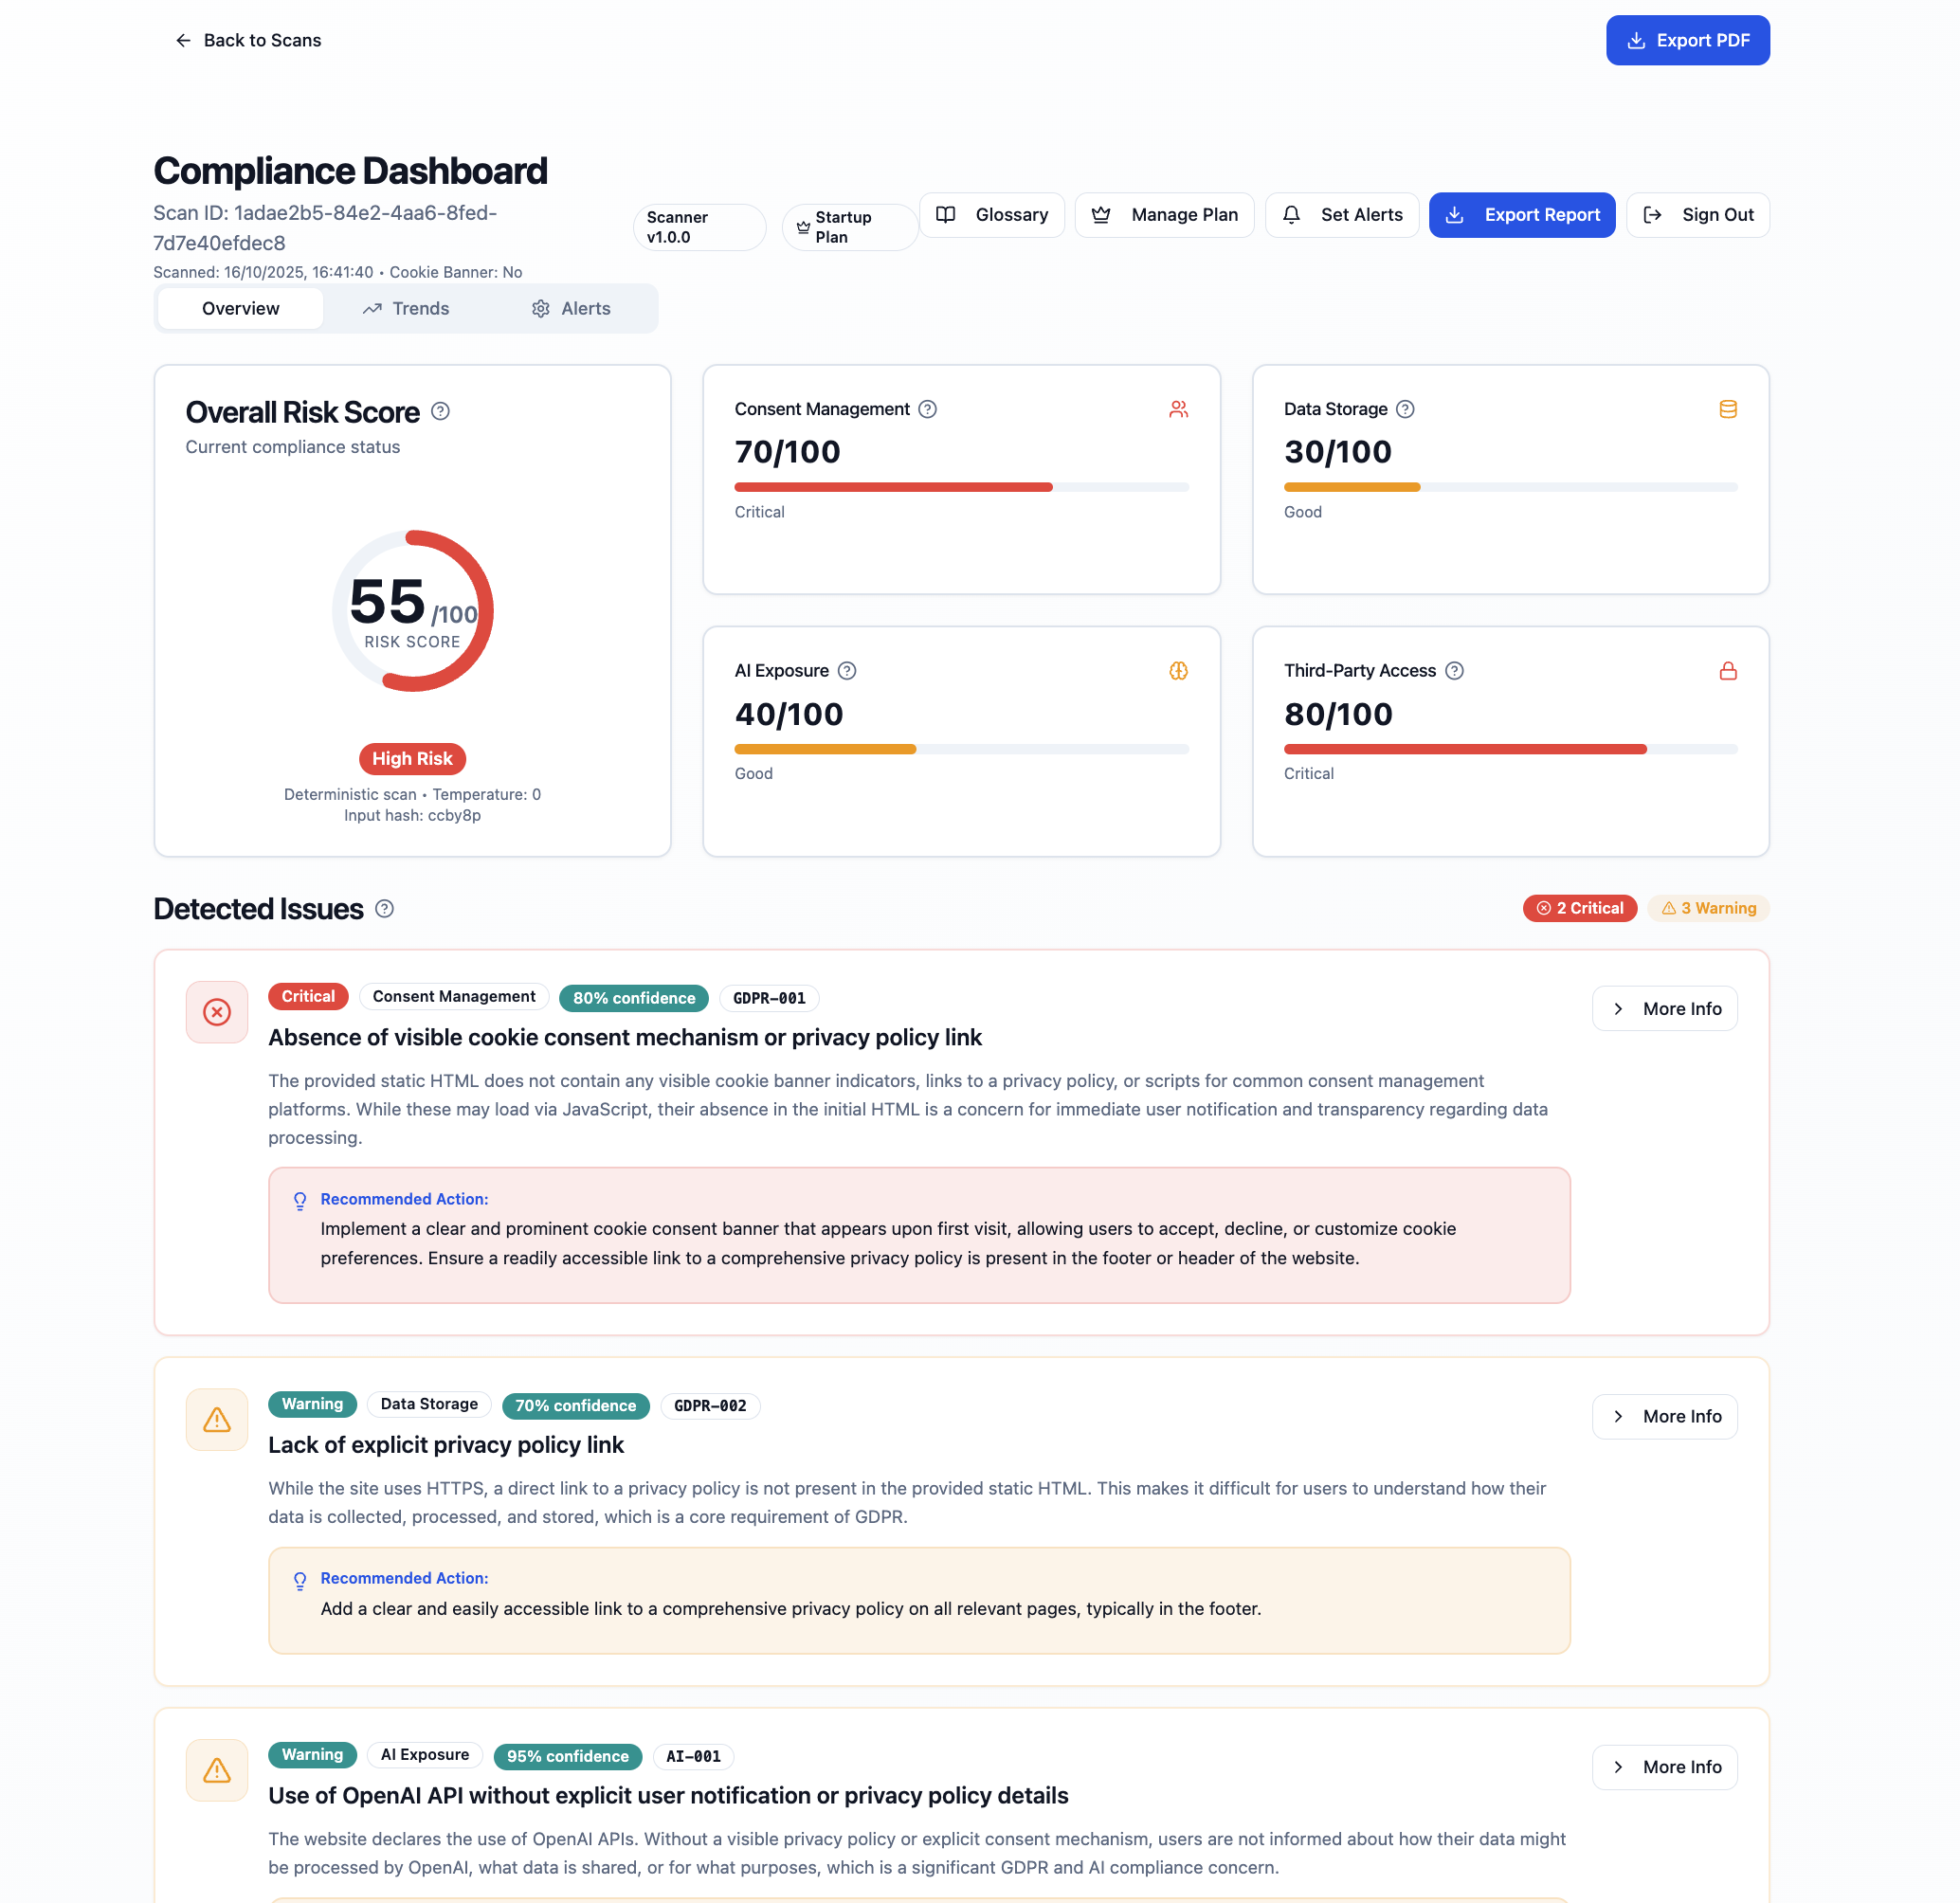The height and width of the screenshot is (1903, 1960).
Task: Click the AI Exposure brain icon
Action: click(x=1178, y=671)
